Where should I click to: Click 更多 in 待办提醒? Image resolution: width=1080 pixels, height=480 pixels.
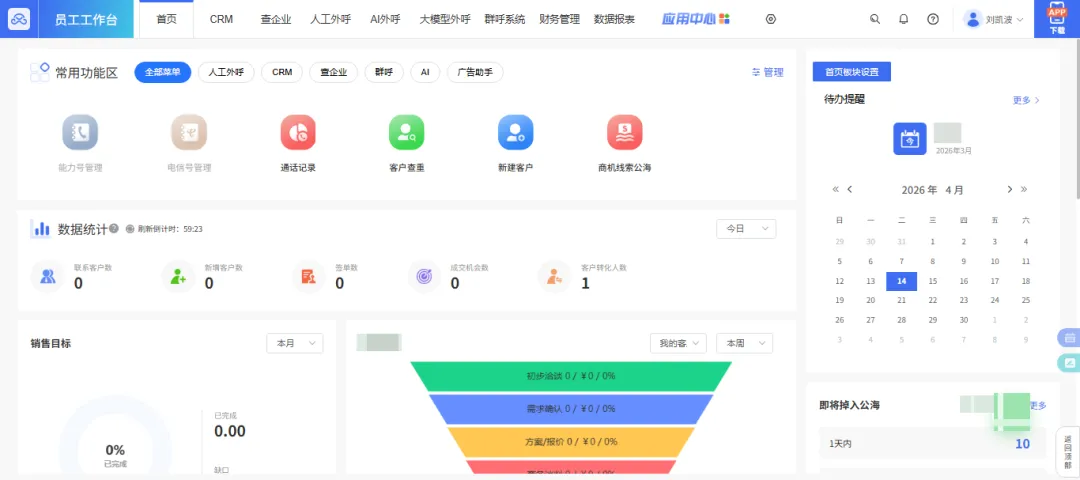click(1026, 100)
